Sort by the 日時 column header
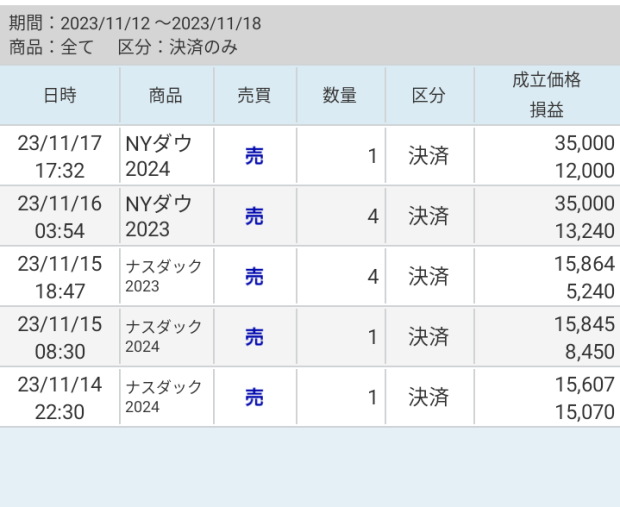This screenshot has height=507, width=620. [x=59, y=96]
